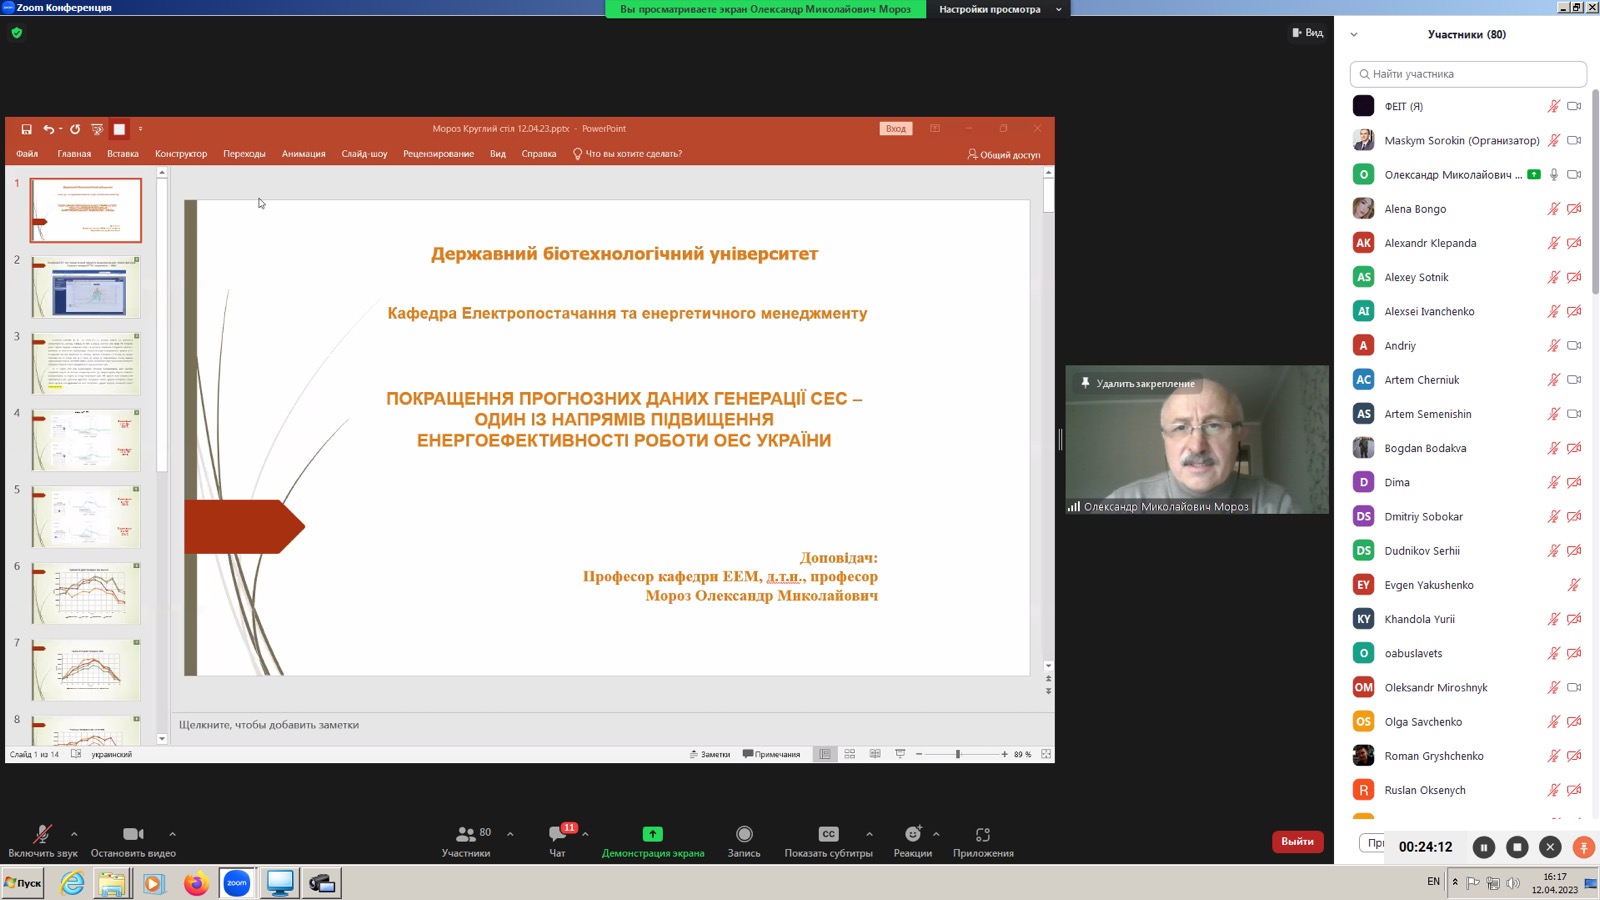The width and height of the screenshot is (1600, 900).
Task: Click the green encryption shield icon
Action: click(x=16, y=33)
